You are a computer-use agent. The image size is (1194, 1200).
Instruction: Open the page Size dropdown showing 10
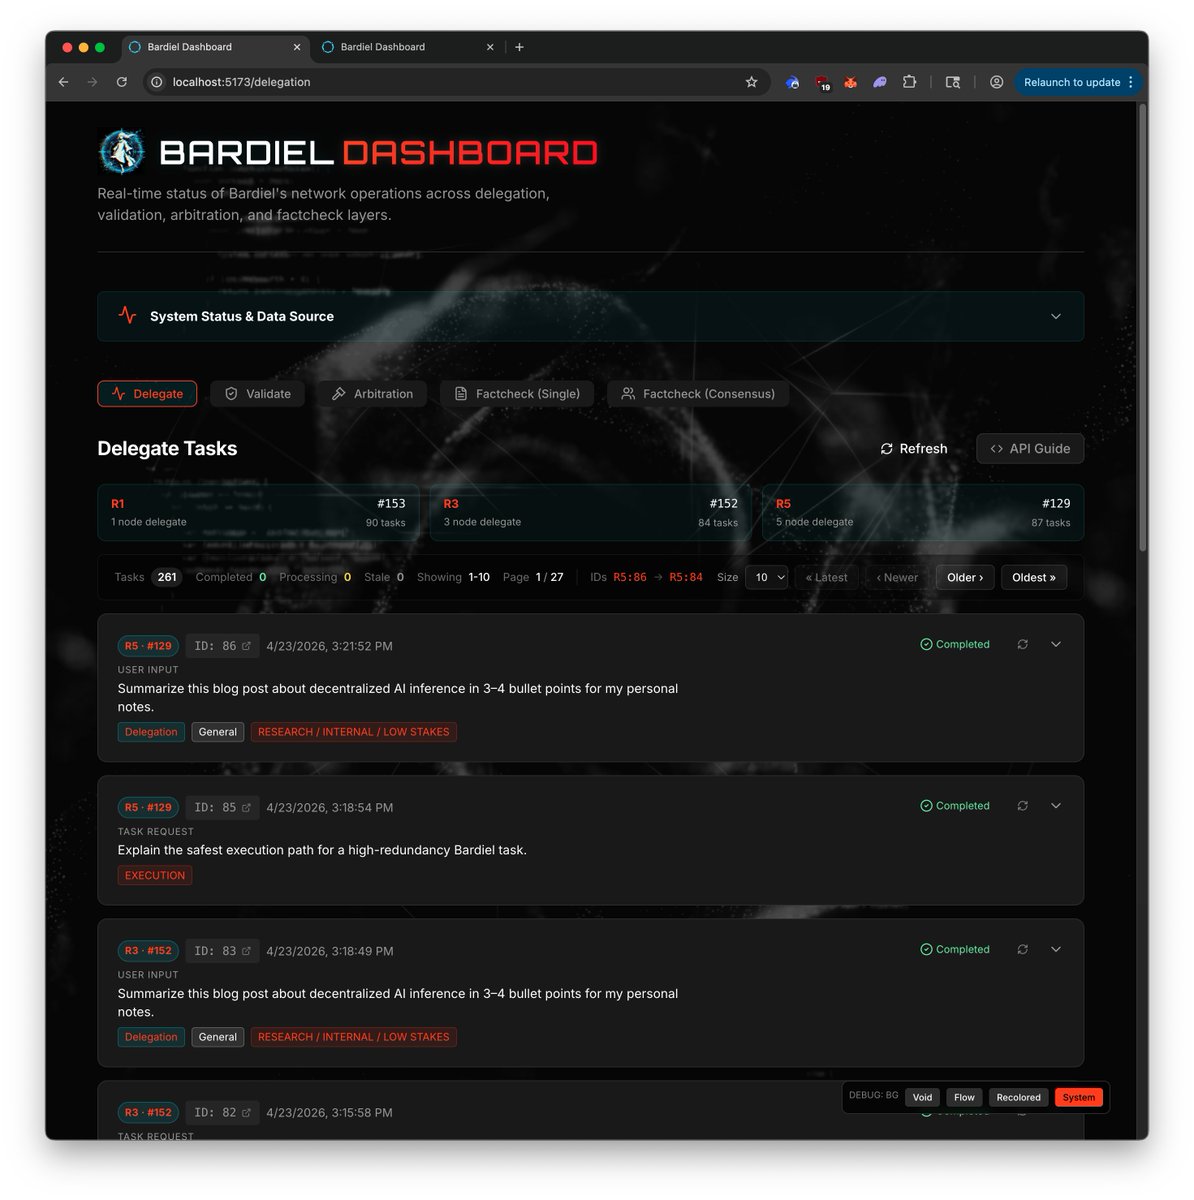[x=767, y=577]
